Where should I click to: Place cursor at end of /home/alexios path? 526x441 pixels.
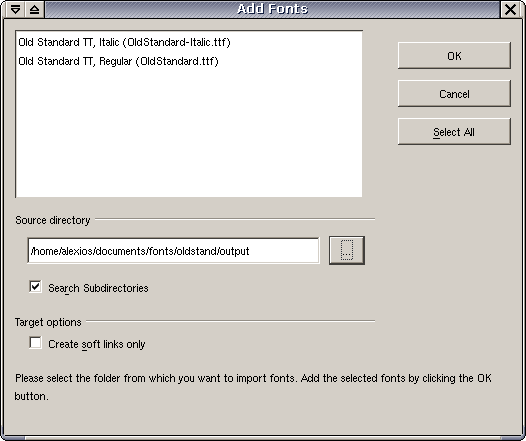point(249,251)
